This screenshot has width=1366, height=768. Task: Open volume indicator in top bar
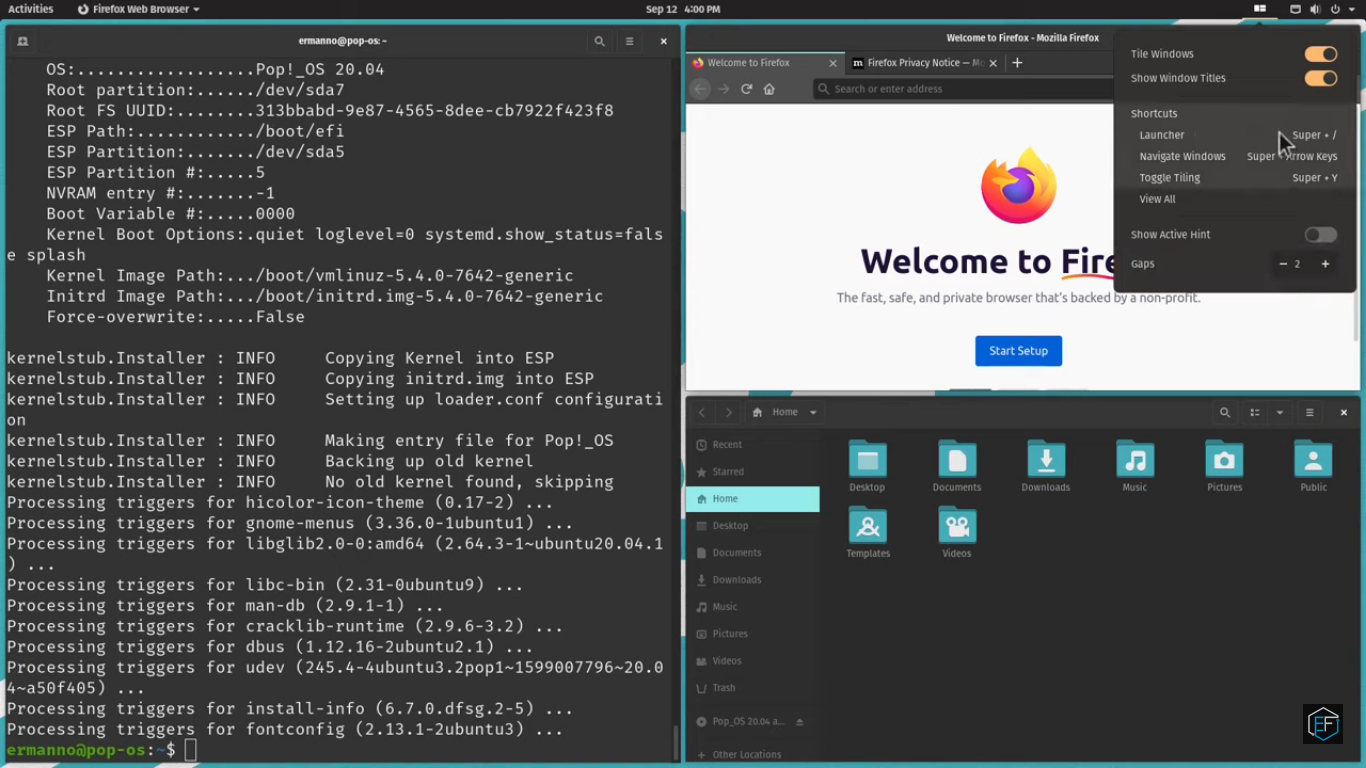point(1315,9)
